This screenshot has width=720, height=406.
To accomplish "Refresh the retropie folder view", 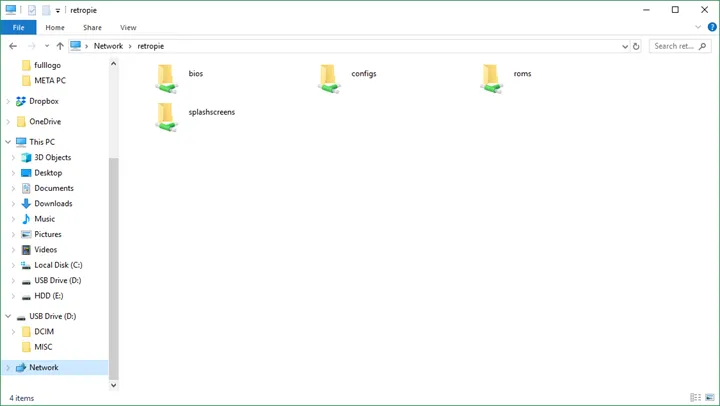I will pyautogui.click(x=636, y=46).
